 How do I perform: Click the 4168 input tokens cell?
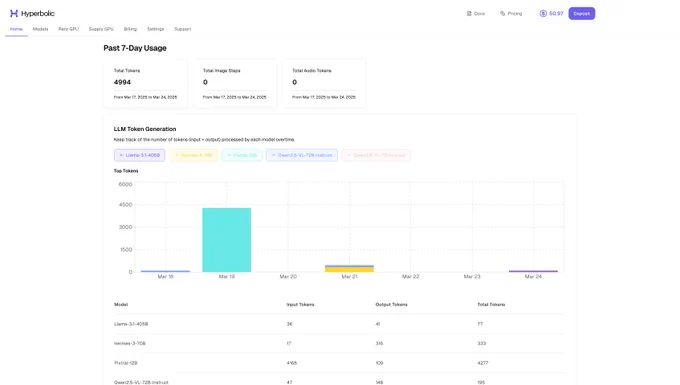pos(292,363)
